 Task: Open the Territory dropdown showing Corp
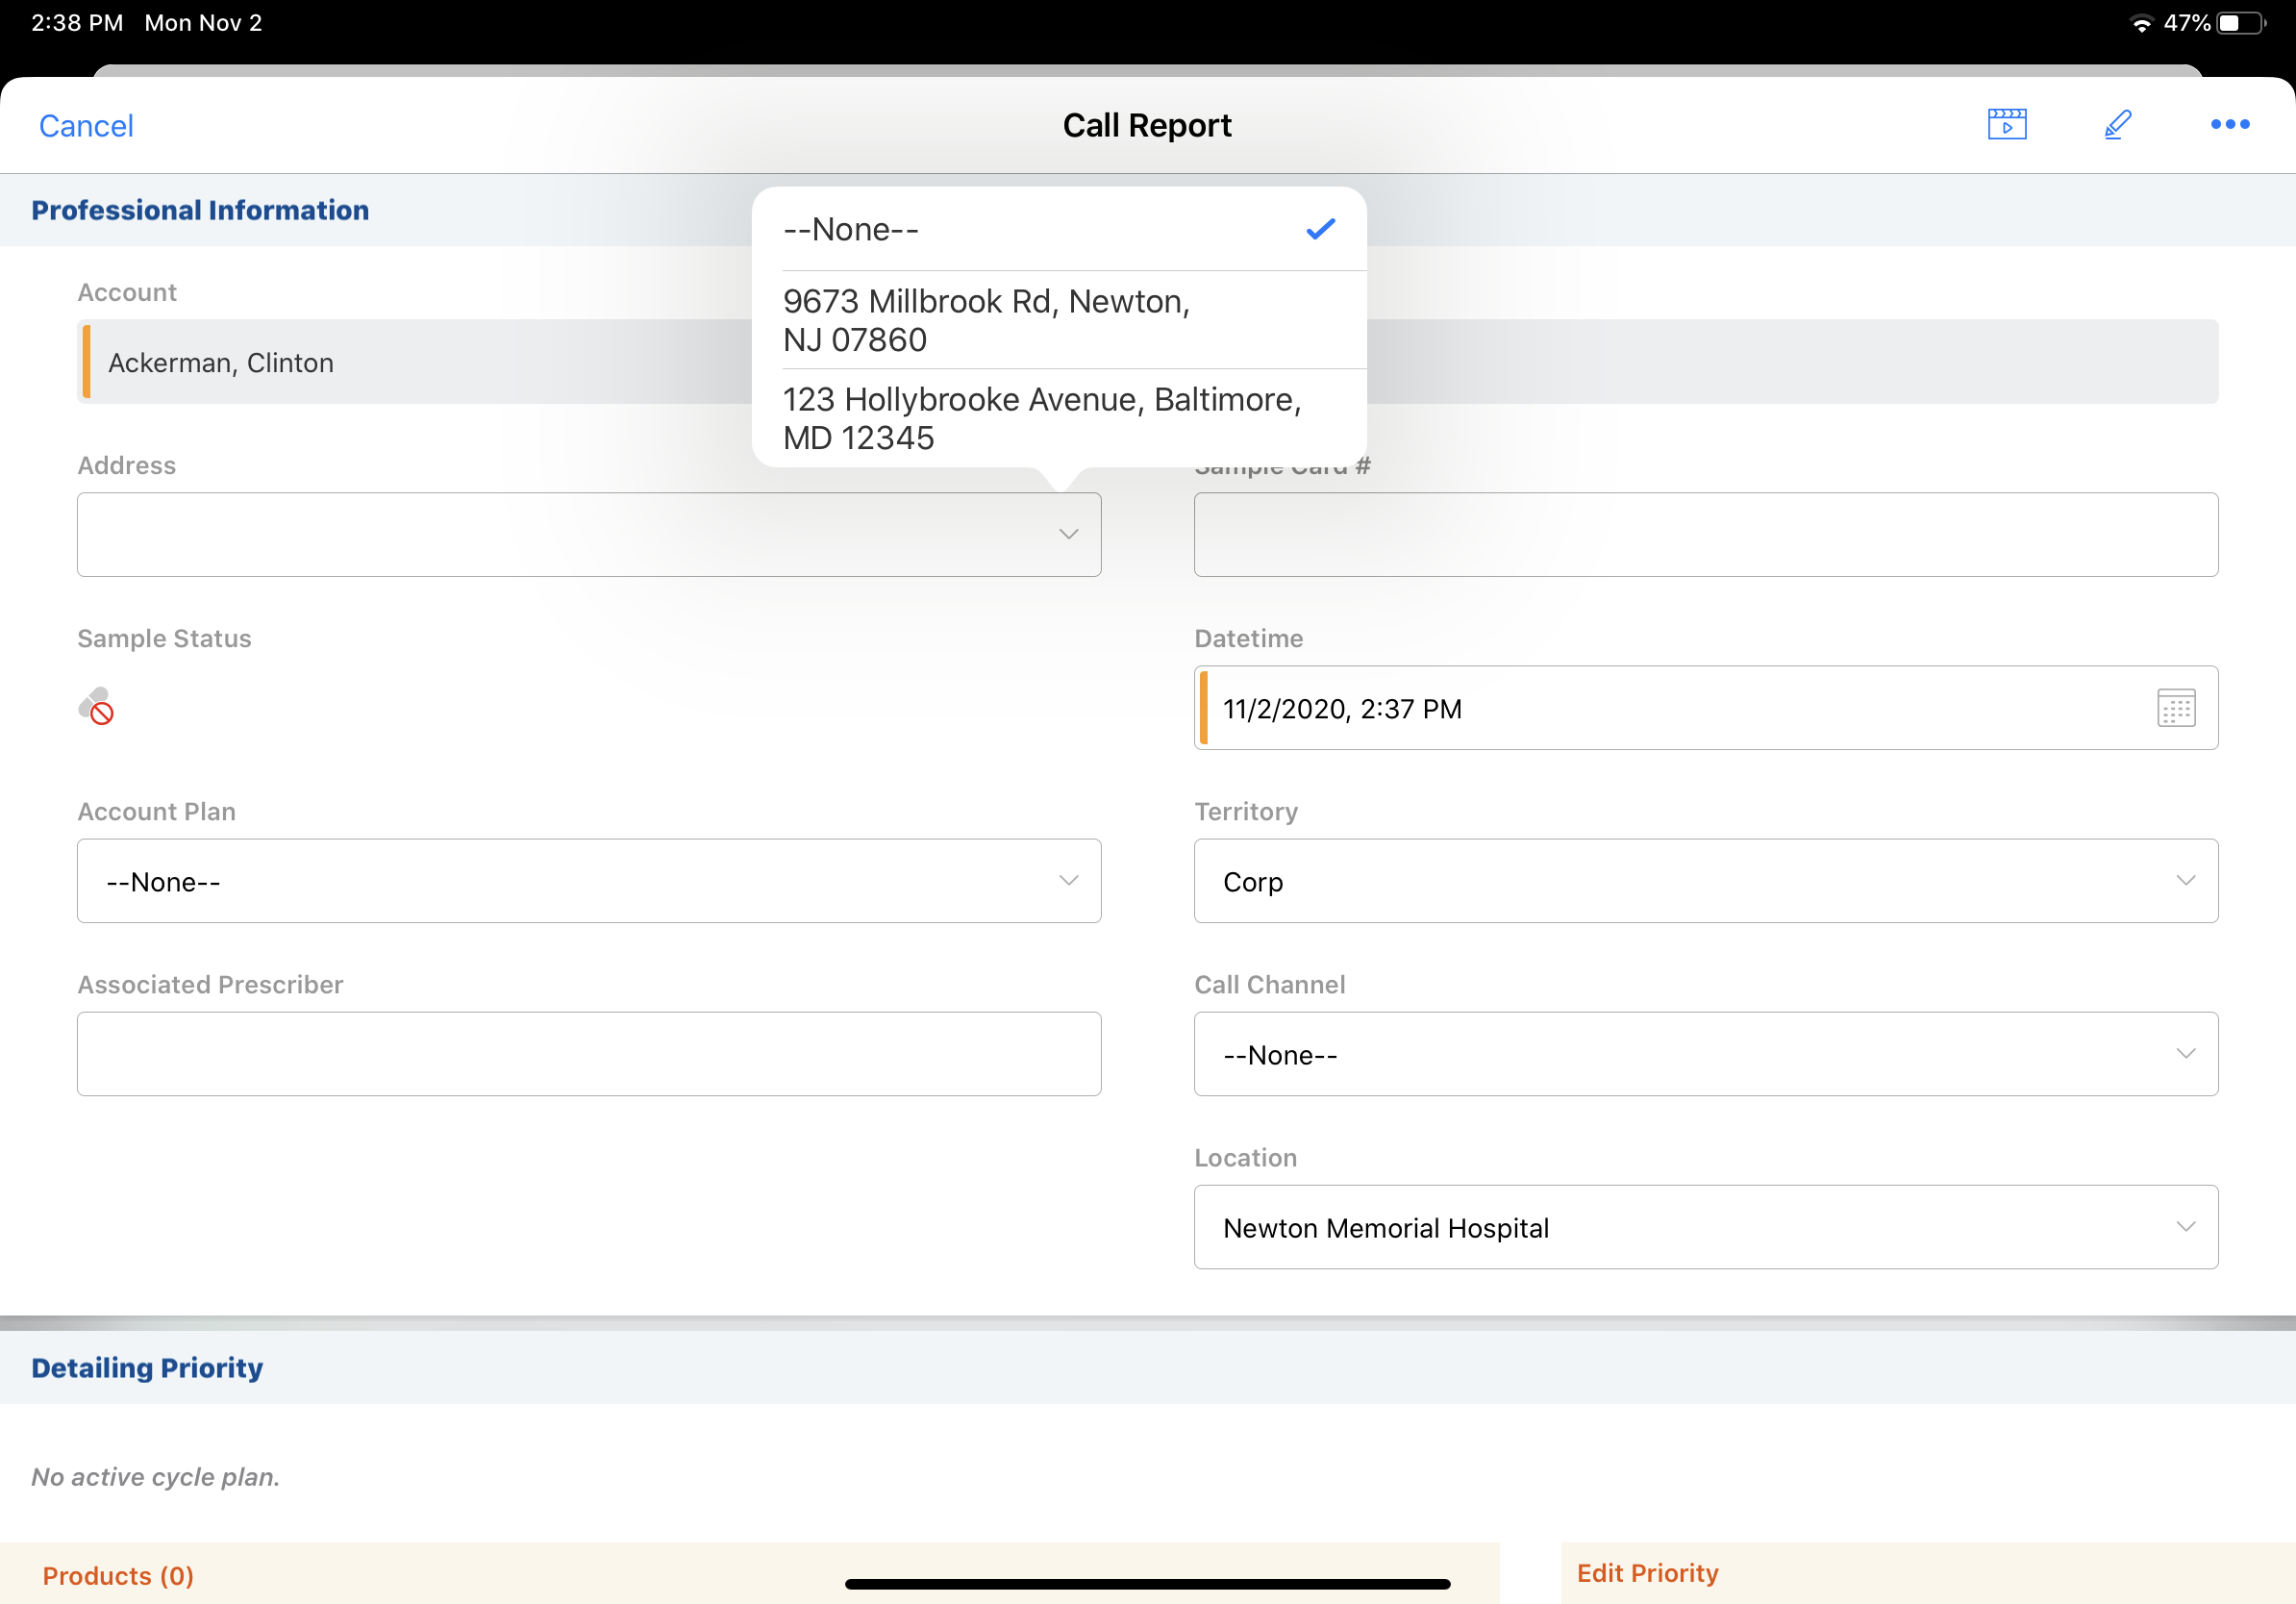[x=1705, y=881]
